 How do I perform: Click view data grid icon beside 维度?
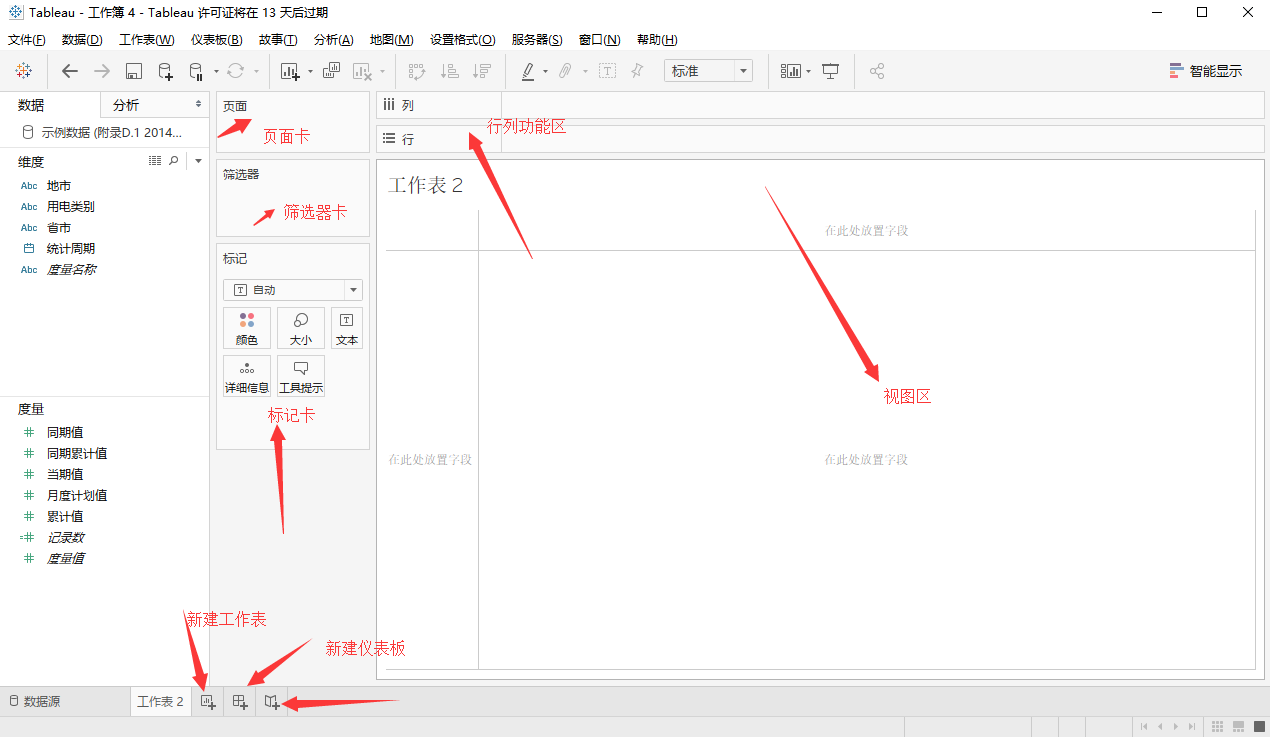click(x=155, y=161)
